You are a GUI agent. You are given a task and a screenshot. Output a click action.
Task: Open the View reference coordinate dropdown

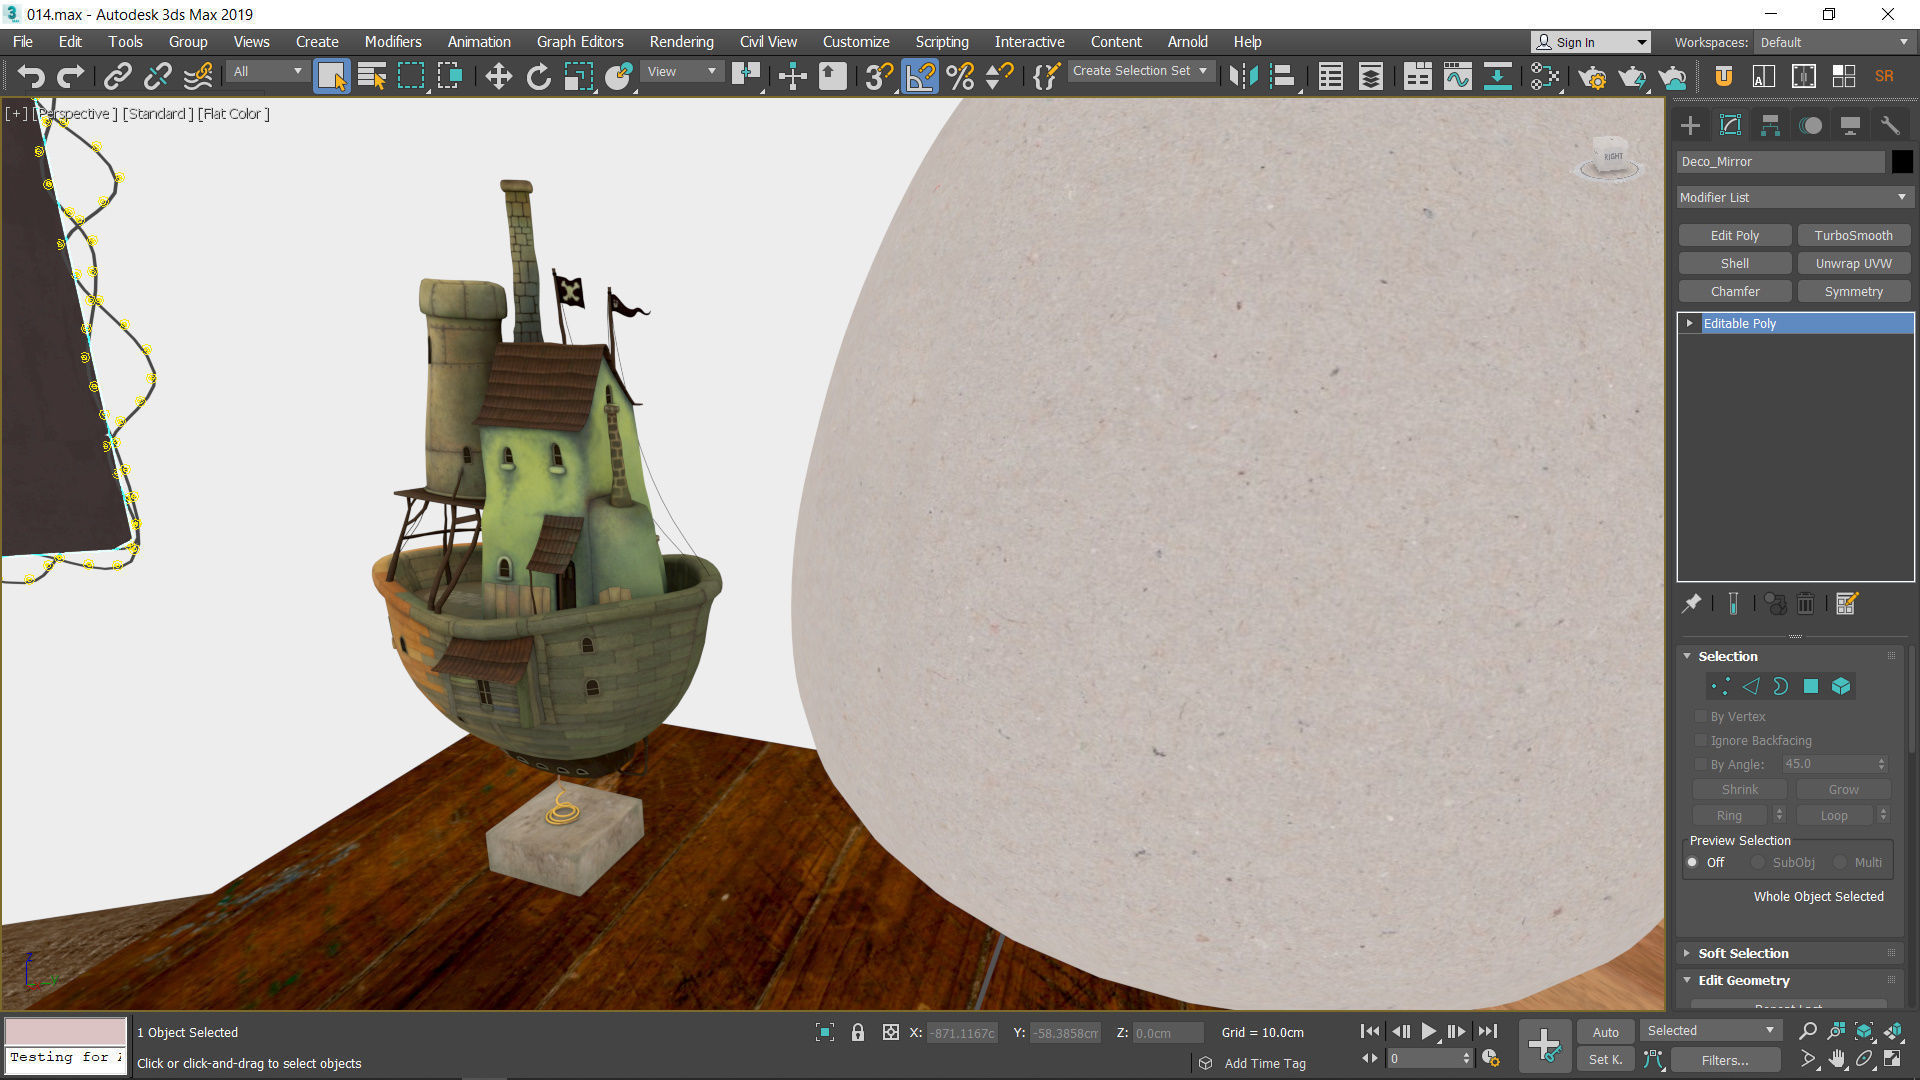tap(682, 71)
